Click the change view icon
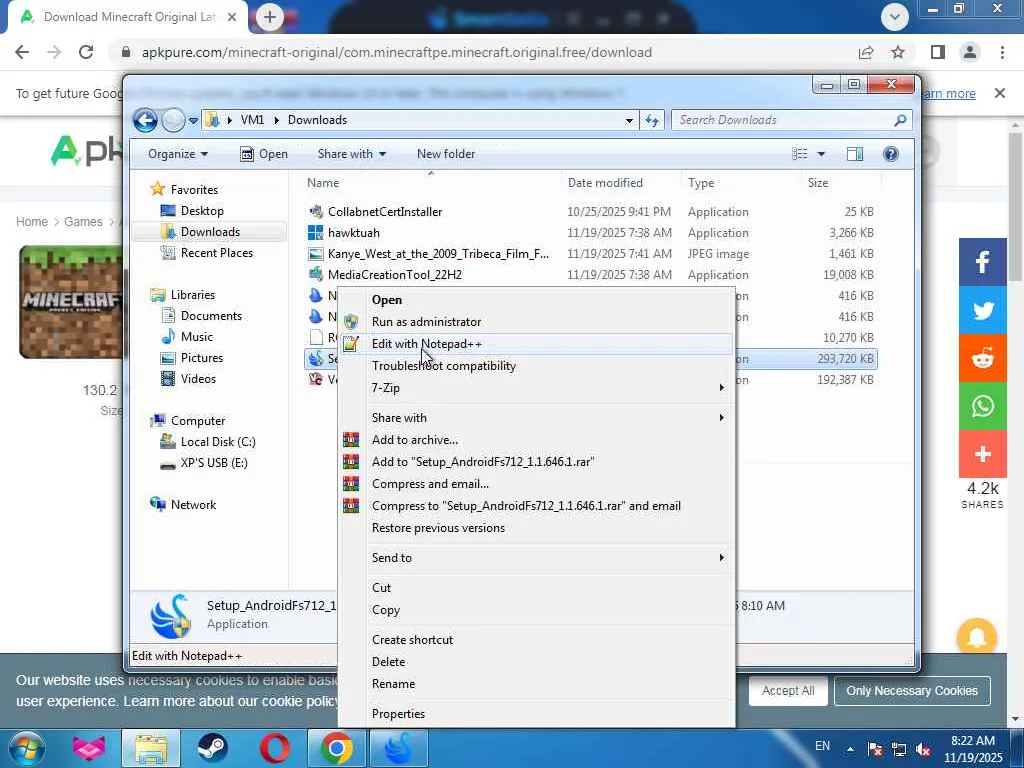Screen dimensions: 1024x768 point(800,154)
